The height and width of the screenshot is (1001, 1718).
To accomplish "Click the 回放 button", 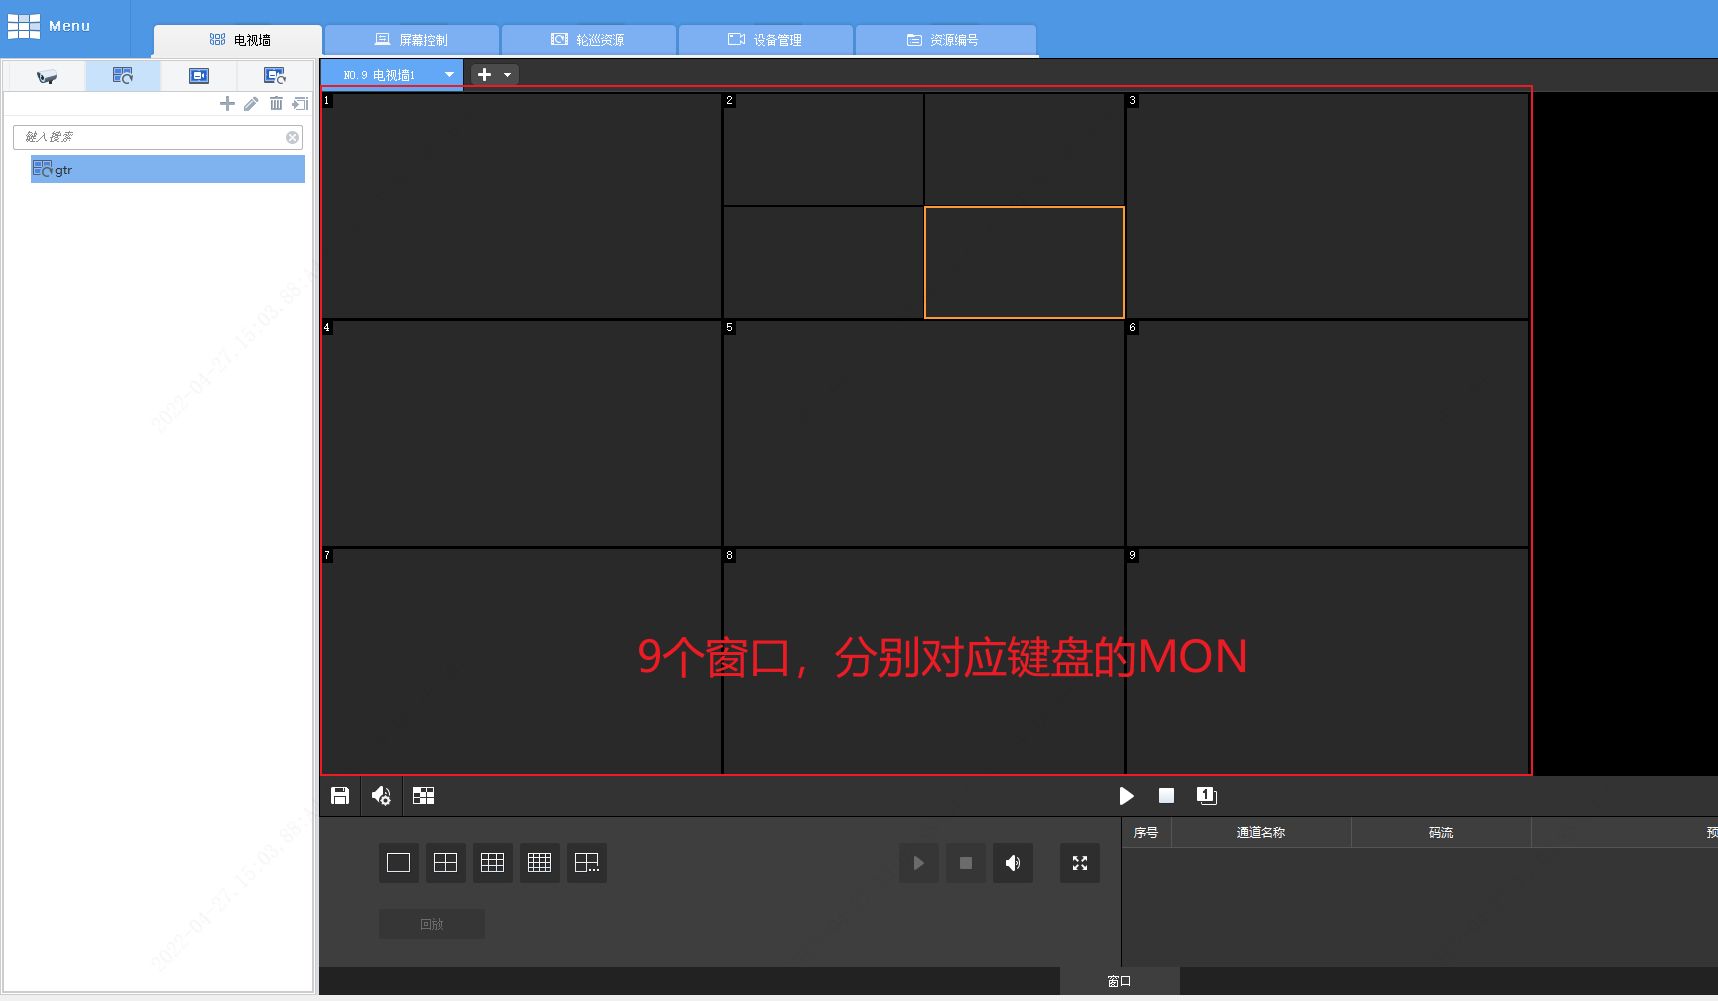I will (x=432, y=924).
